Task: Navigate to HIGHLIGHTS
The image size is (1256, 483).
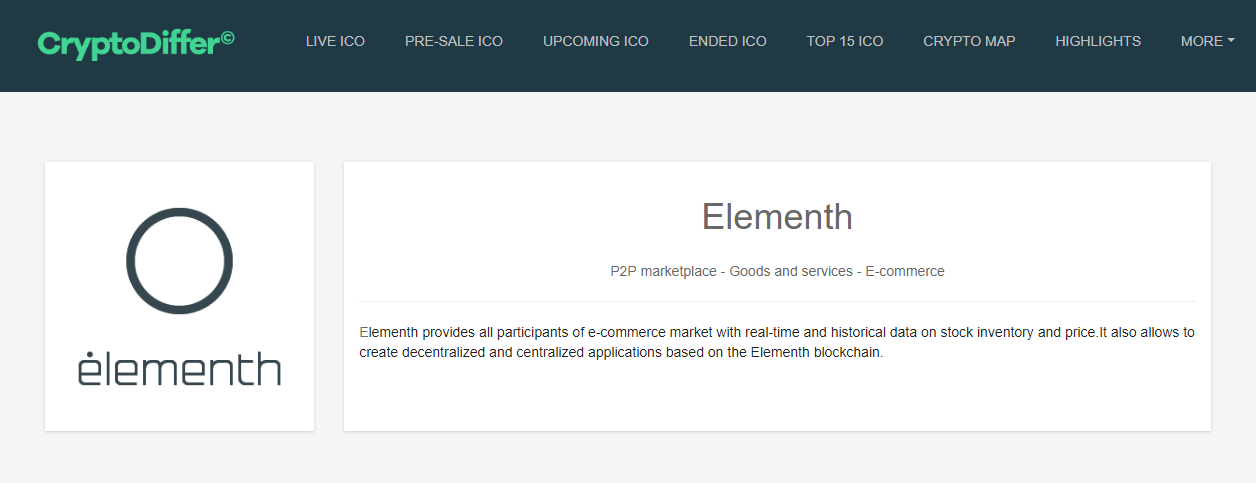Action: (1098, 41)
